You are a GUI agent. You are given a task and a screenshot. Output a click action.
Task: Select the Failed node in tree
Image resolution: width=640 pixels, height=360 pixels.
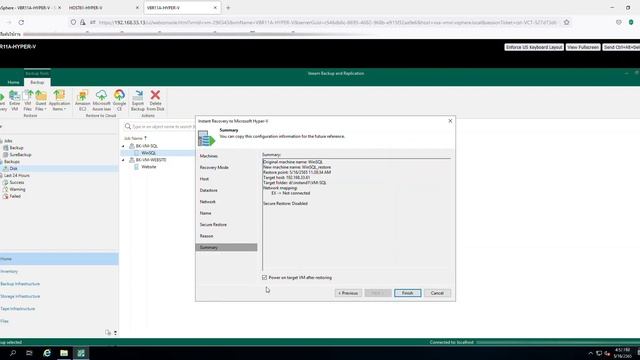15,196
